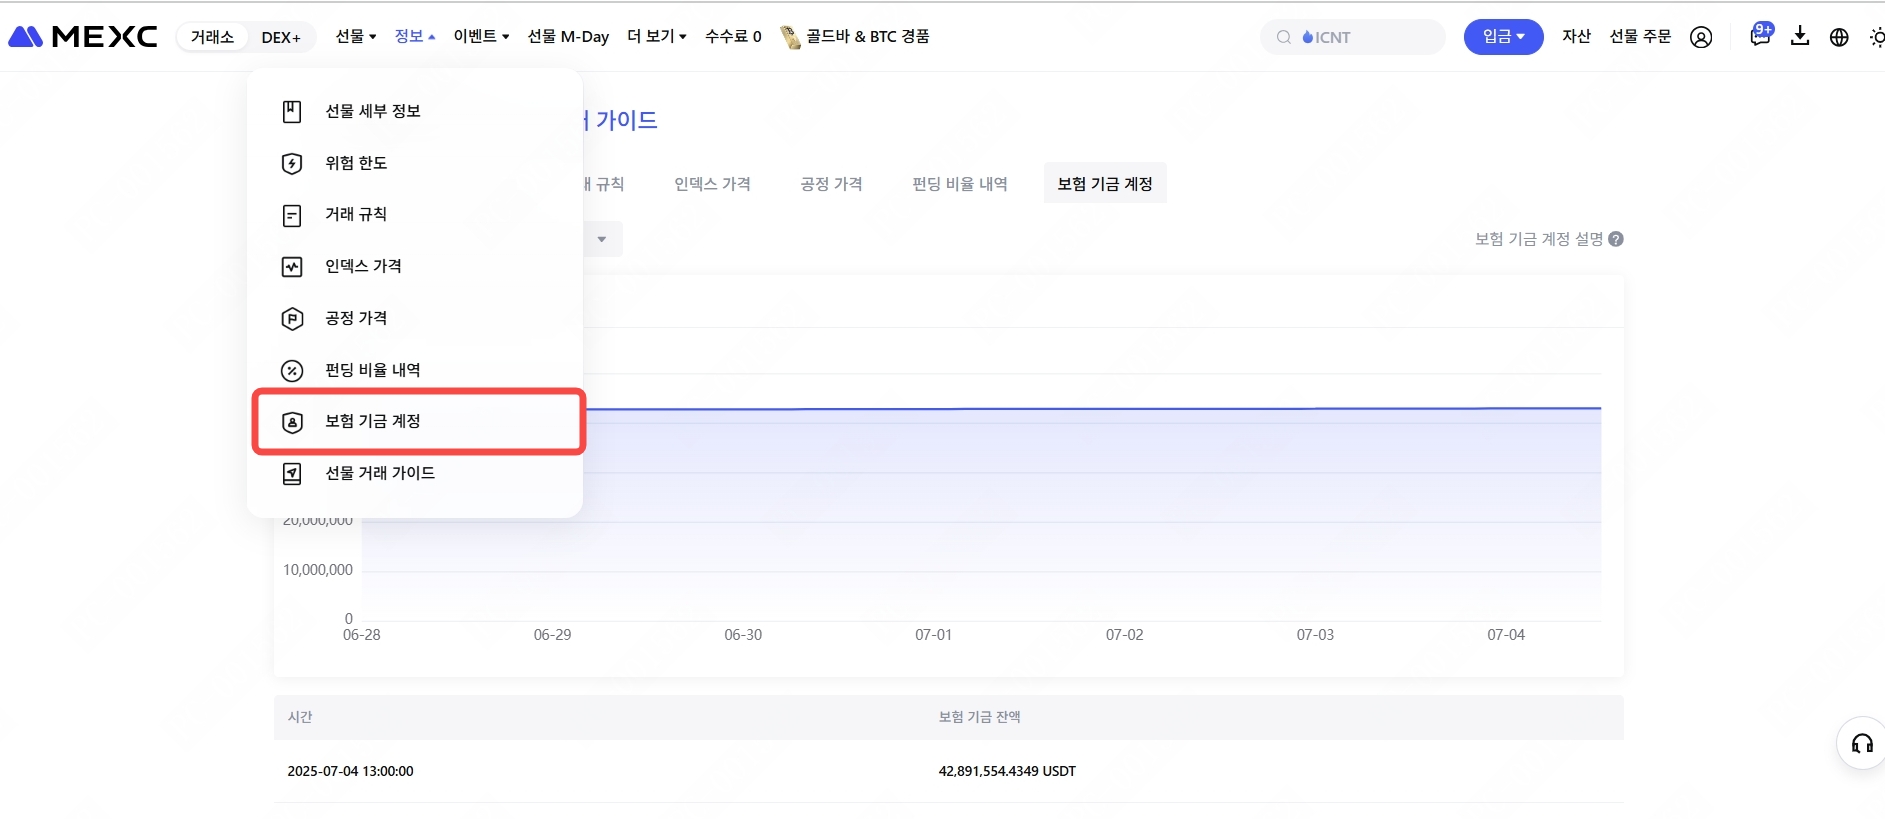The height and width of the screenshot is (819, 1885).
Task: Open the user profile icon
Action: pos(1700,37)
